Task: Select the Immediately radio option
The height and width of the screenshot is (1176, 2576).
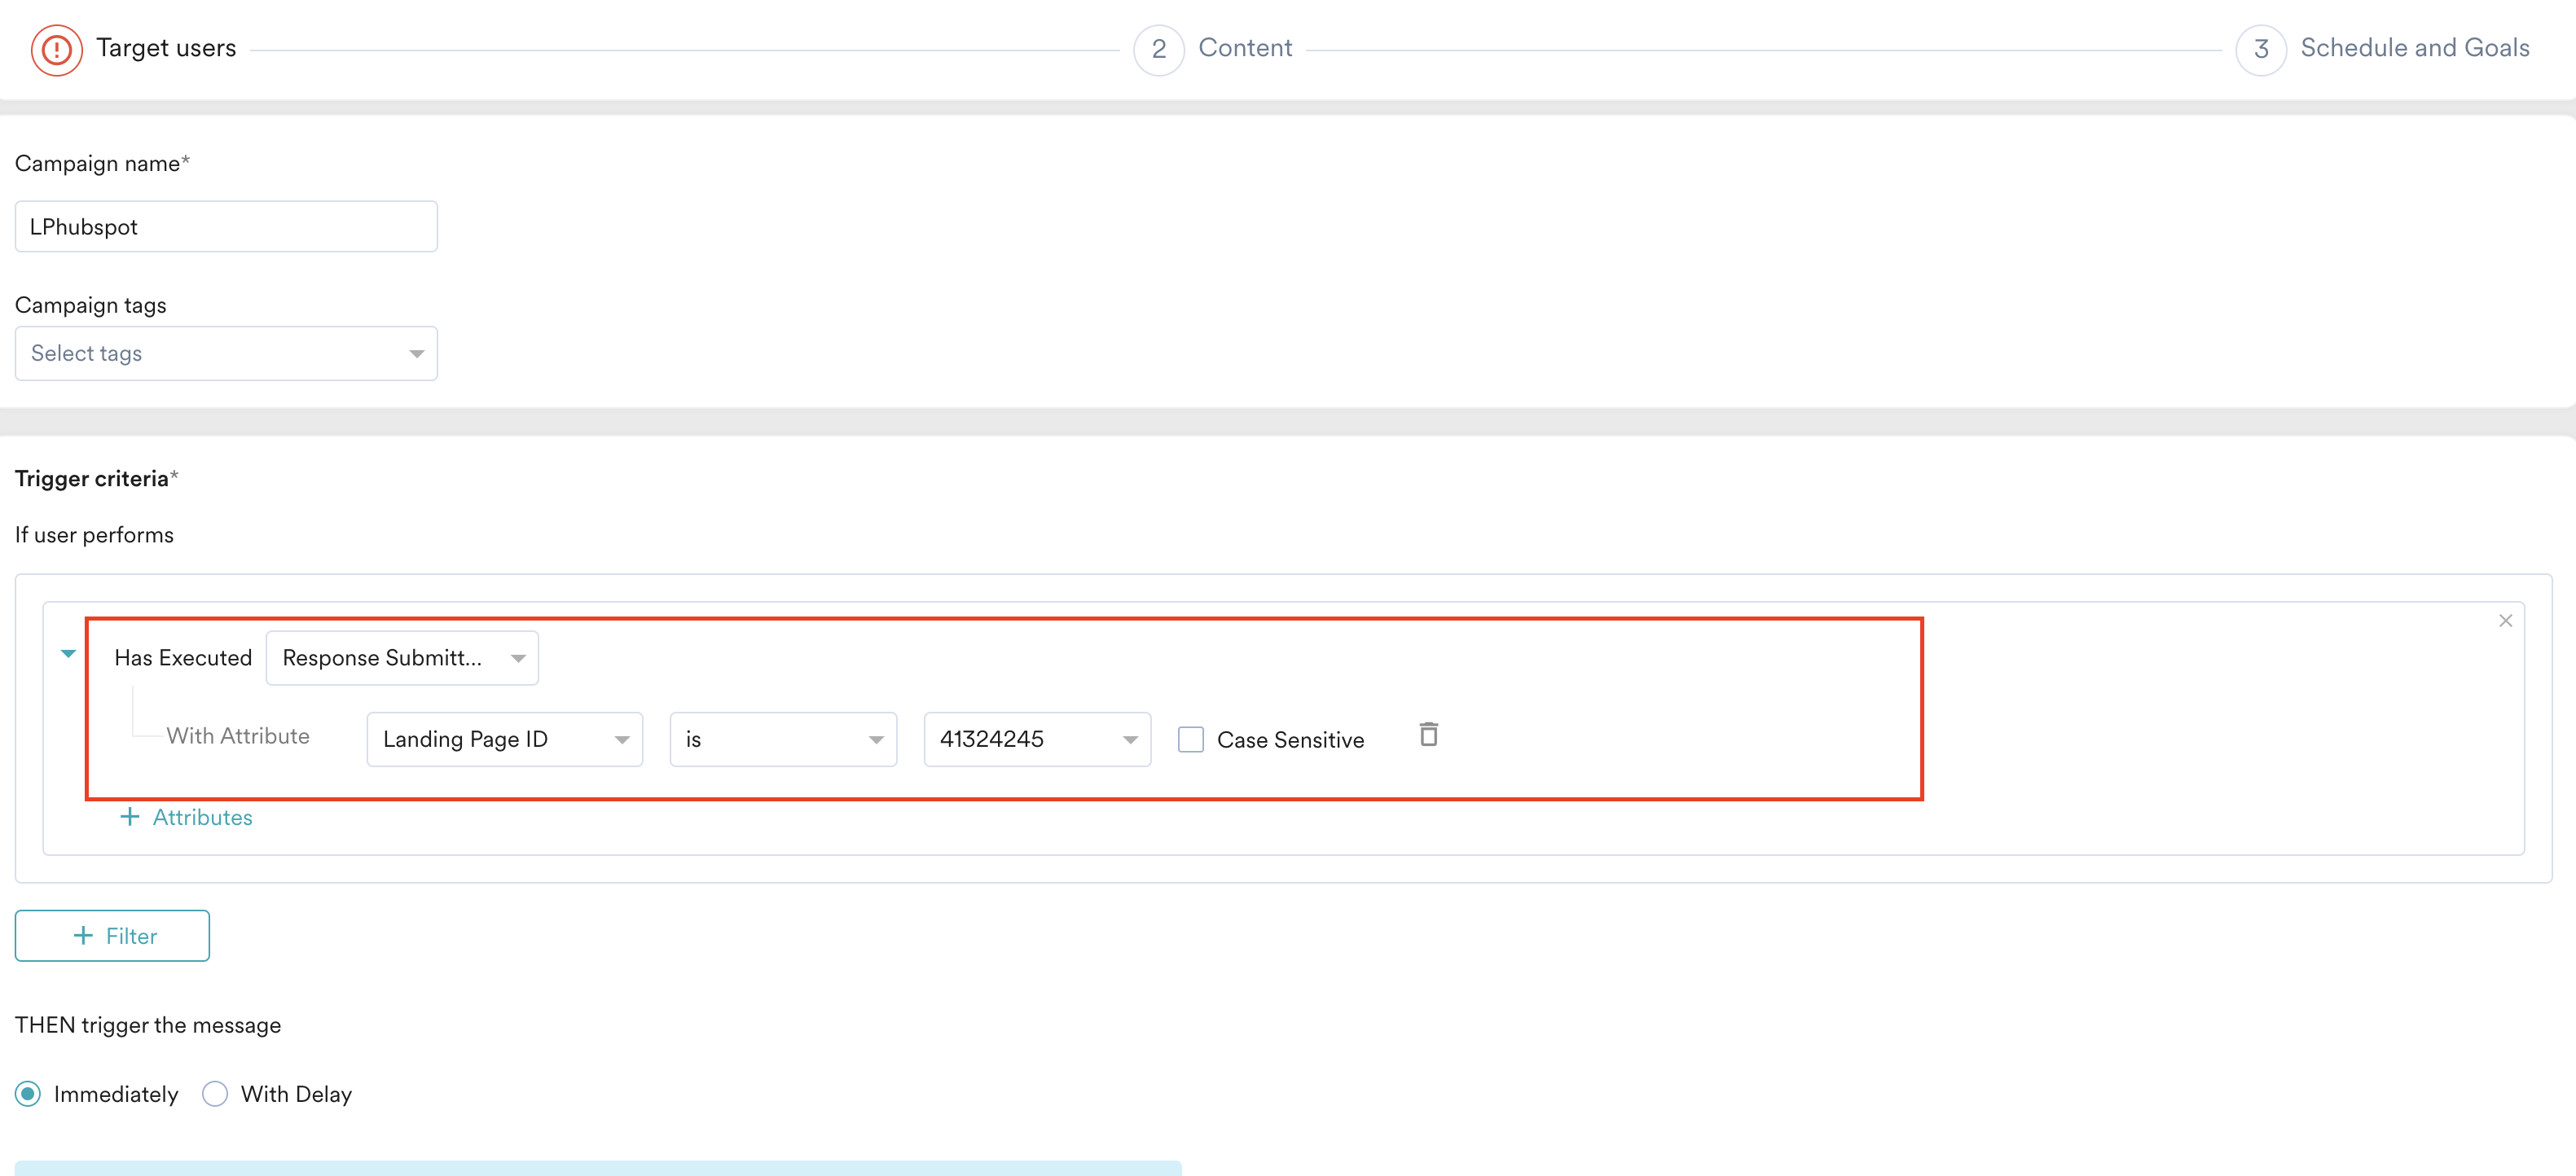Action: point(28,1094)
